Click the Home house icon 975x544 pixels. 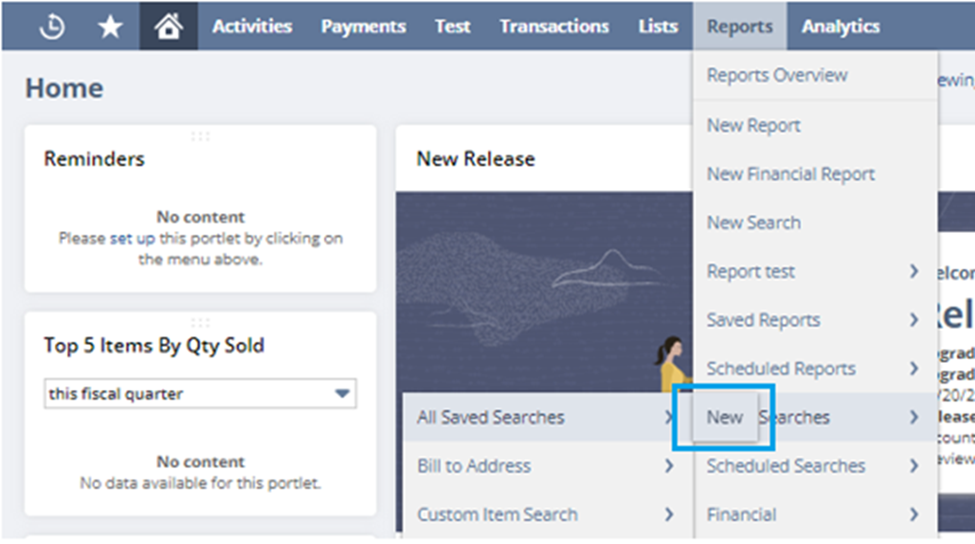coord(169,26)
